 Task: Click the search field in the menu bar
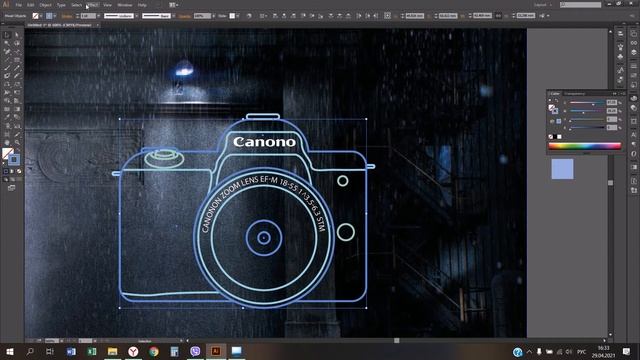pyautogui.click(x=581, y=5)
